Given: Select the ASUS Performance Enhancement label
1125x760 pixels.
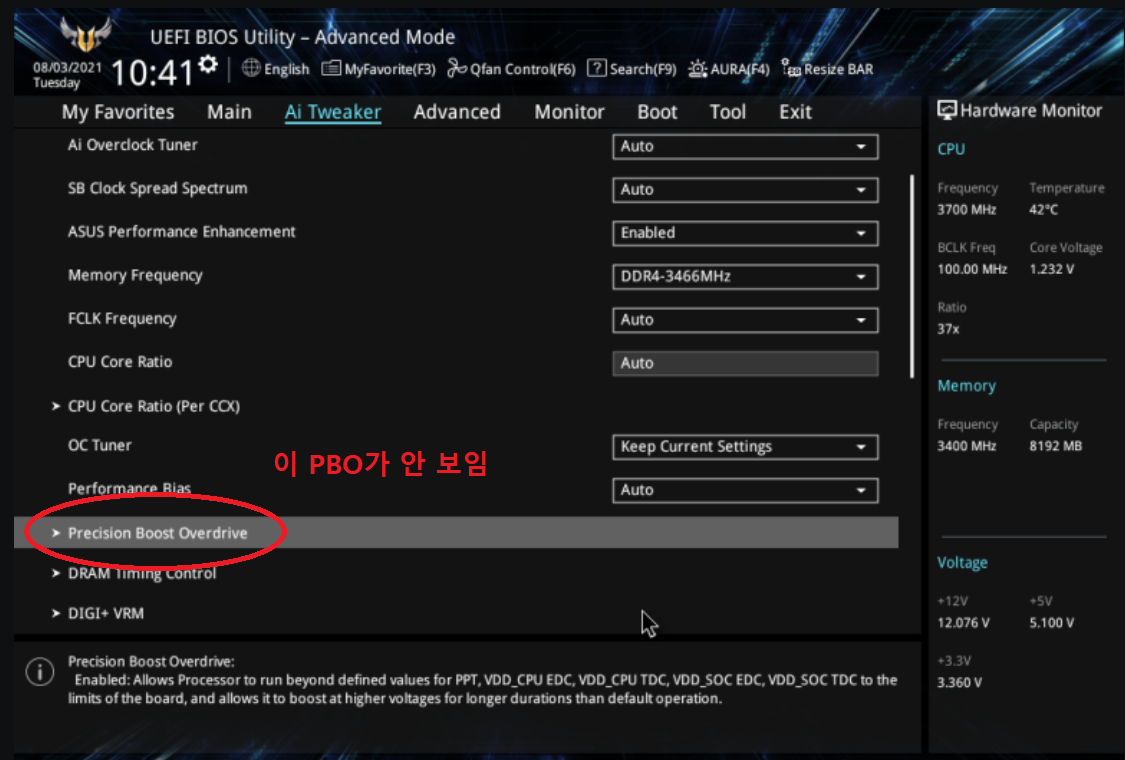Looking at the screenshot, I should click(182, 232).
